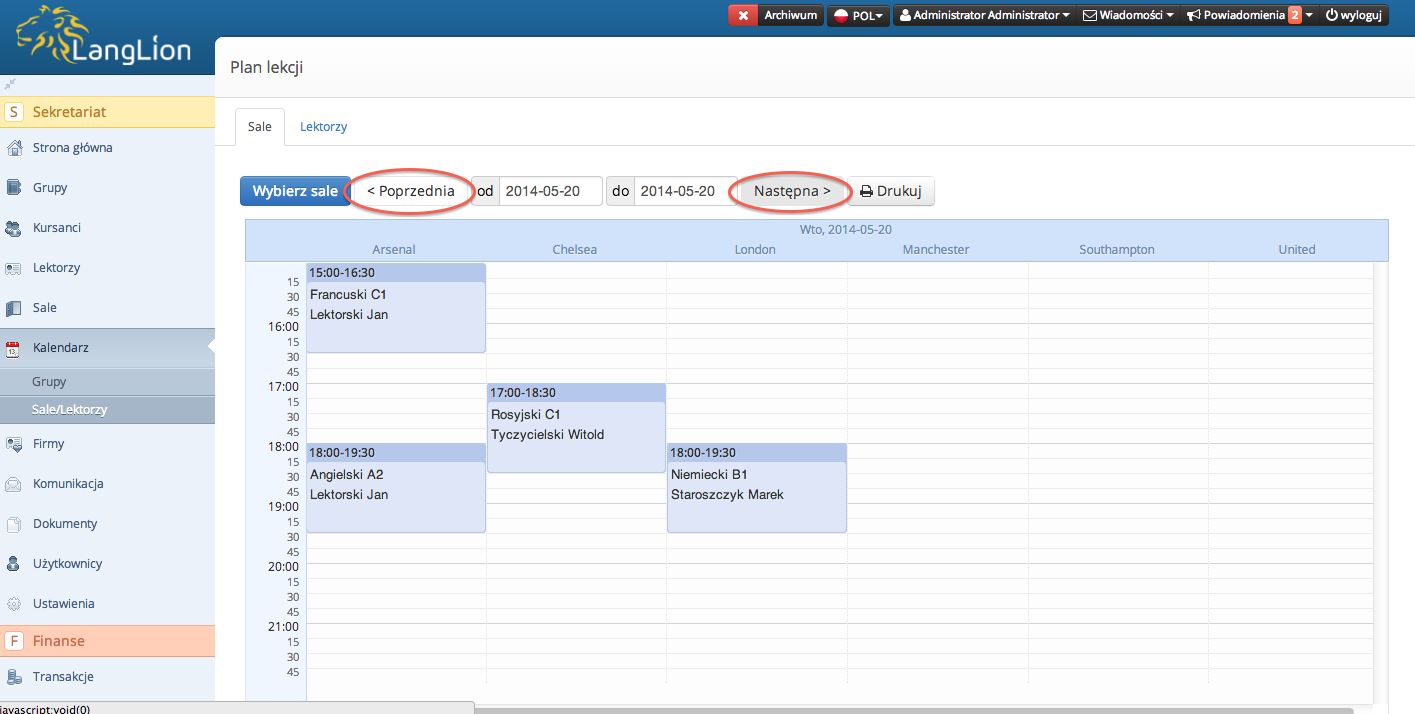Image resolution: width=1415 pixels, height=714 pixels.
Task: Click the Strona główna home icon
Action: point(14,148)
